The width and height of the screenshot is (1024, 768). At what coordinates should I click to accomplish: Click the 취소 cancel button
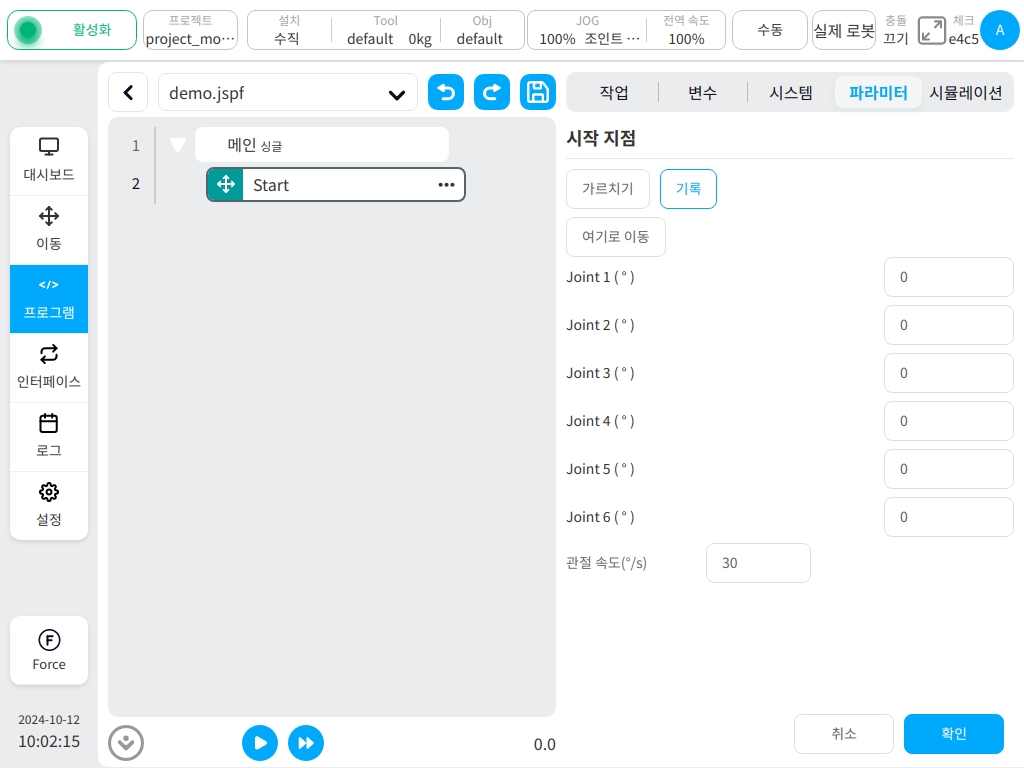point(844,734)
